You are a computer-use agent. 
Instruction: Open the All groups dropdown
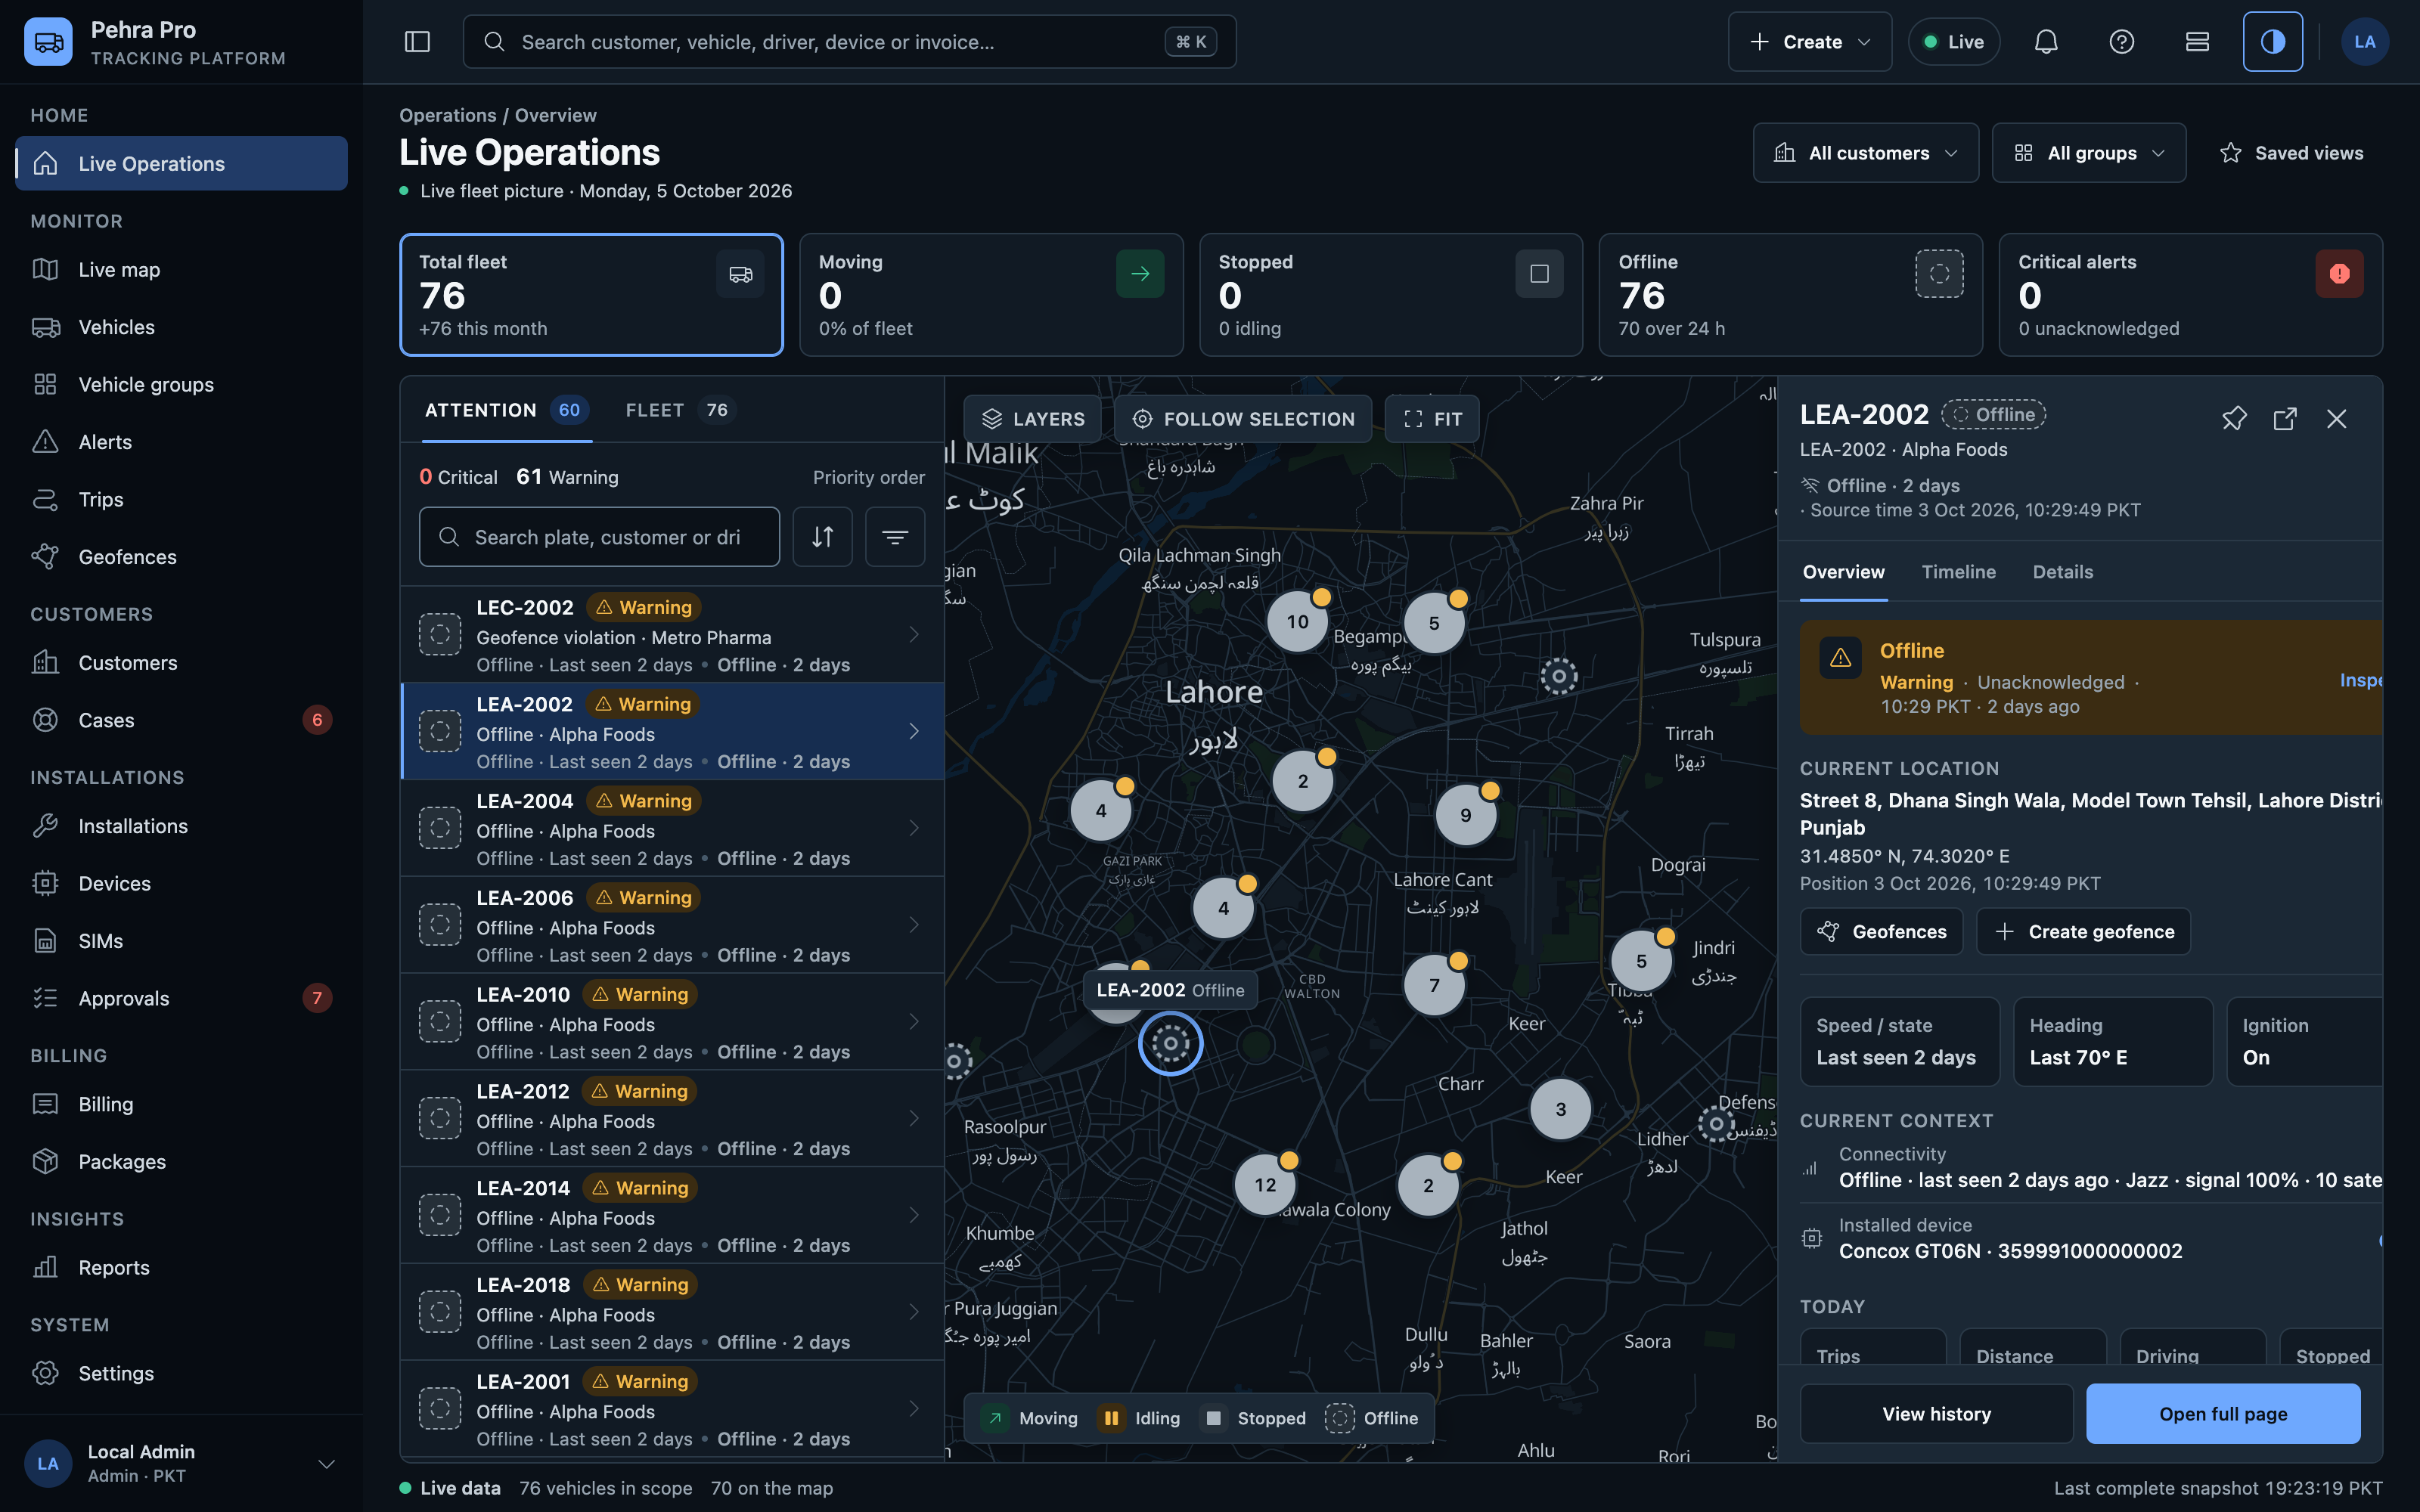point(2088,153)
